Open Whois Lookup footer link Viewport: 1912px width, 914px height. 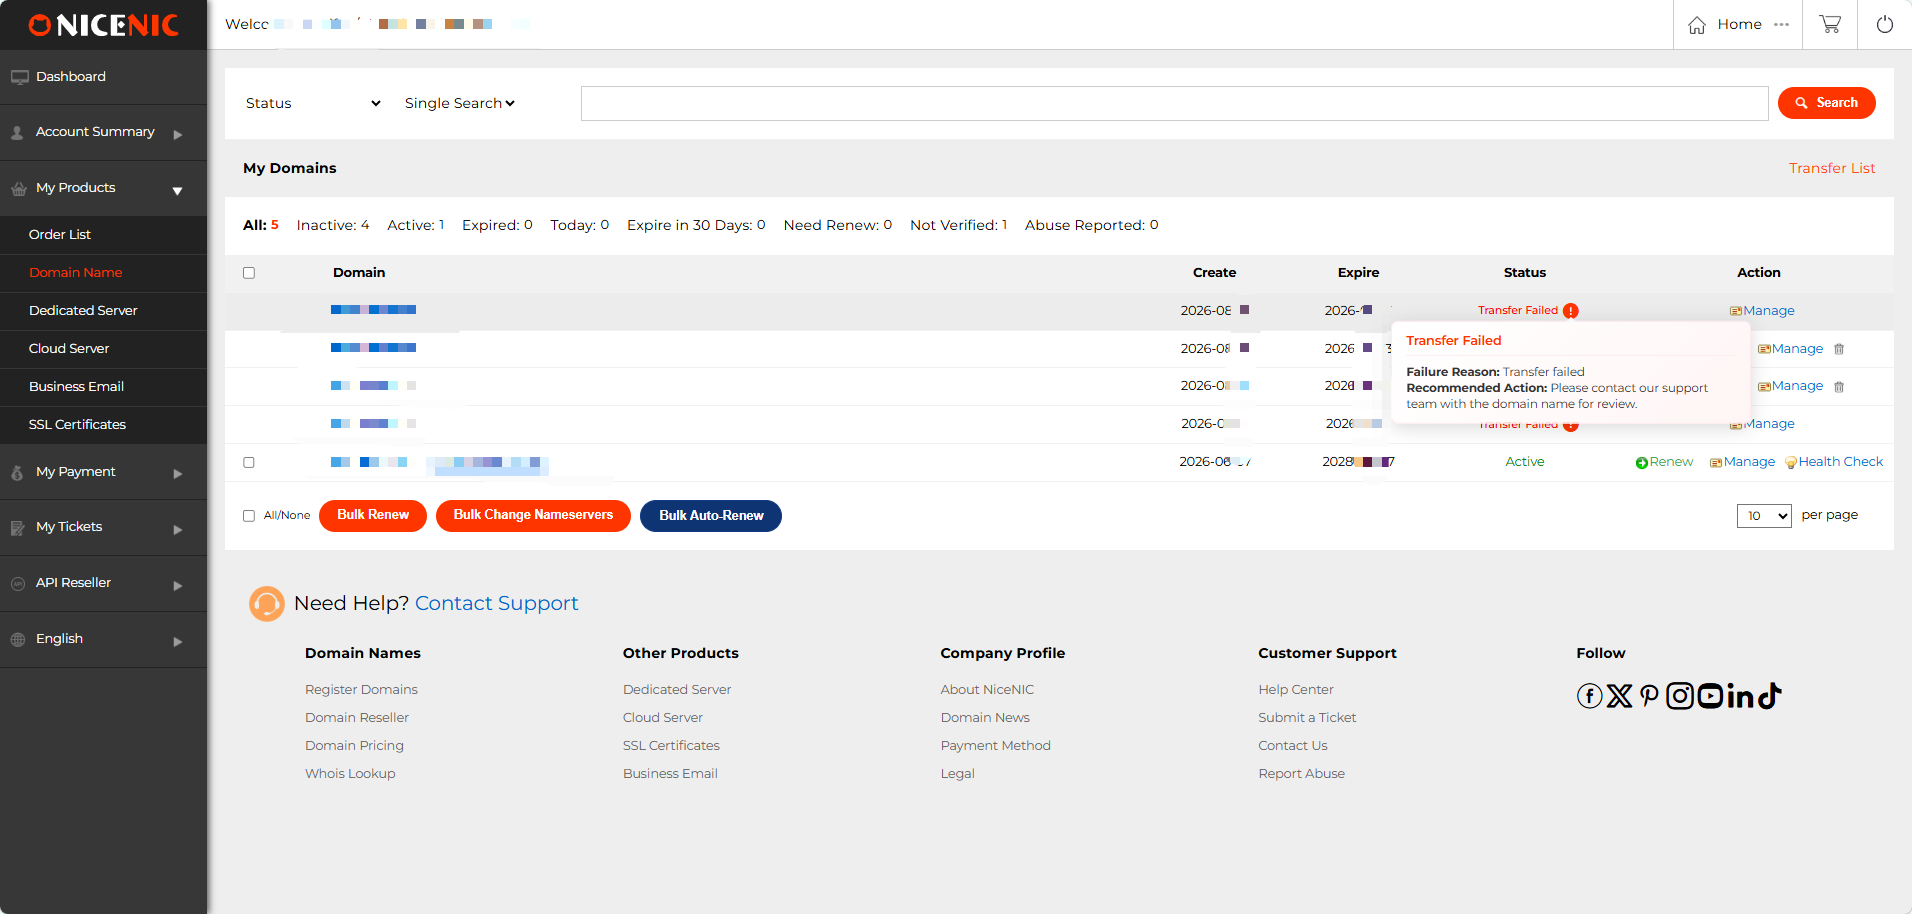(350, 774)
